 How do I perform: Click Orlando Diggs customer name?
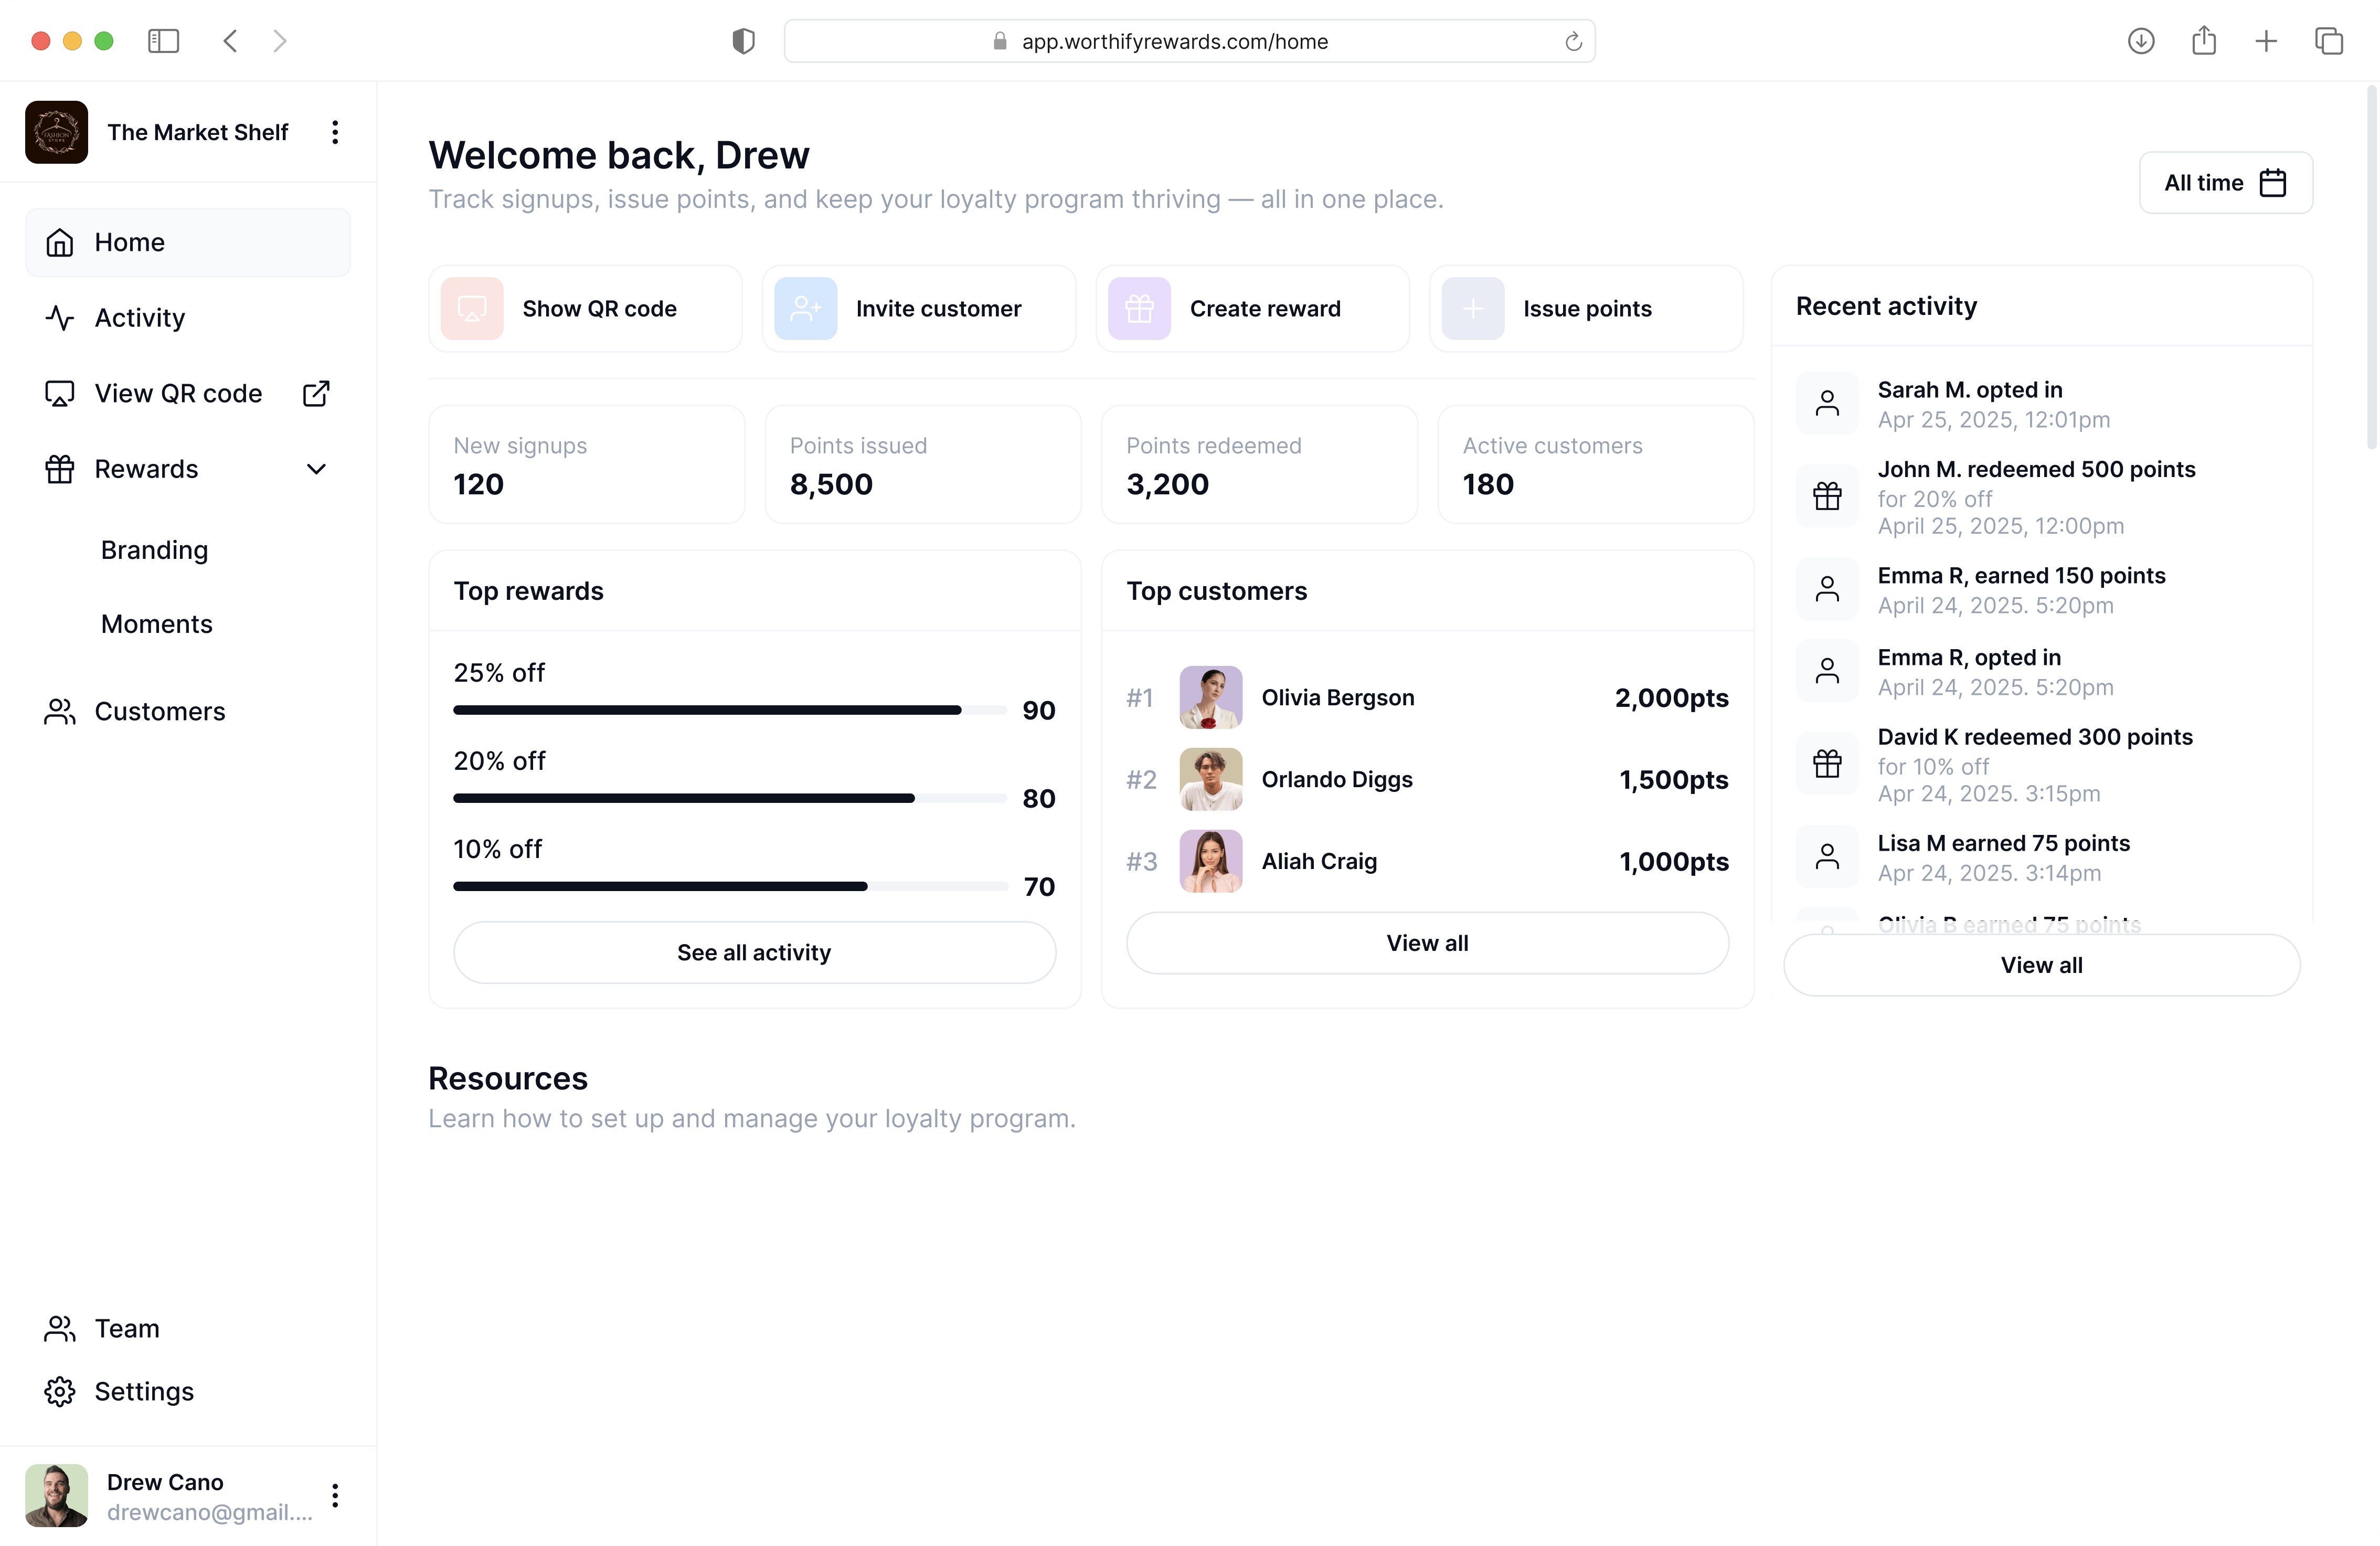(x=1337, y=779)
